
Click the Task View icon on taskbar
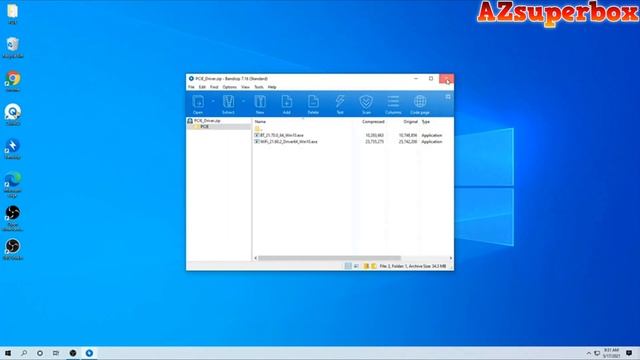[56, 353]
